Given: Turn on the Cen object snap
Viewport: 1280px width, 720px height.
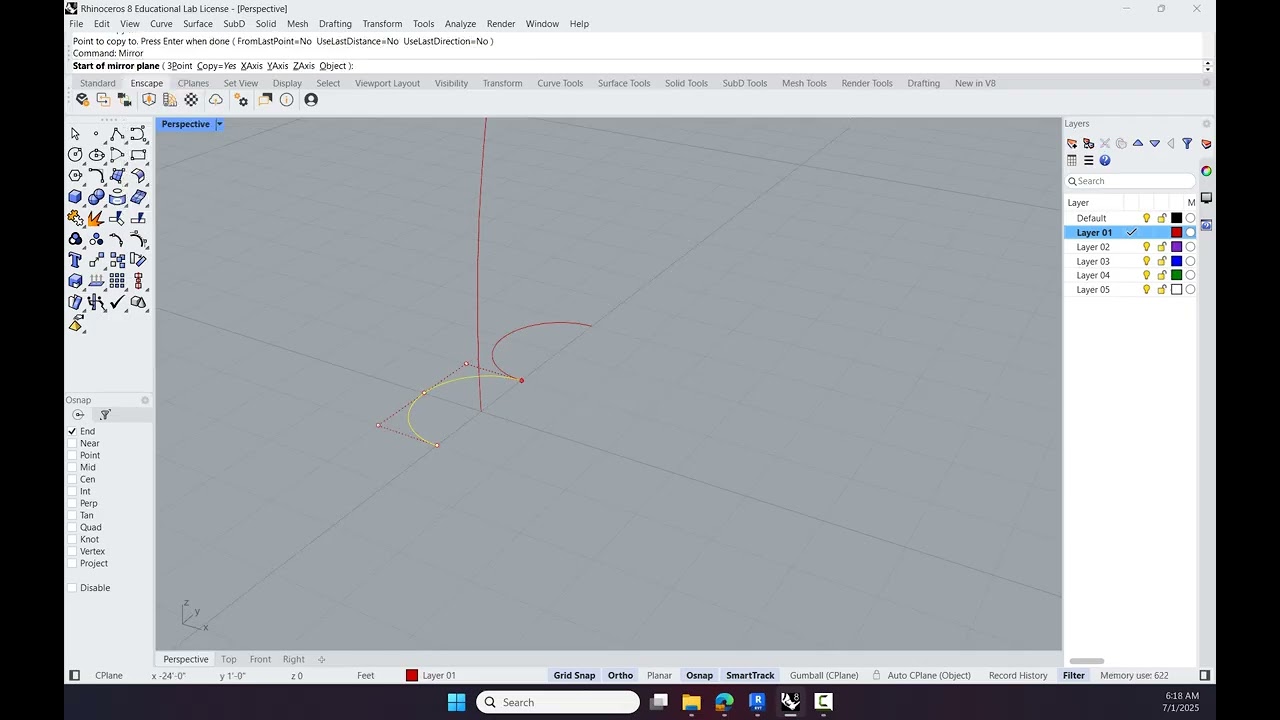Looking at the screenshot, I should point(72,479).
